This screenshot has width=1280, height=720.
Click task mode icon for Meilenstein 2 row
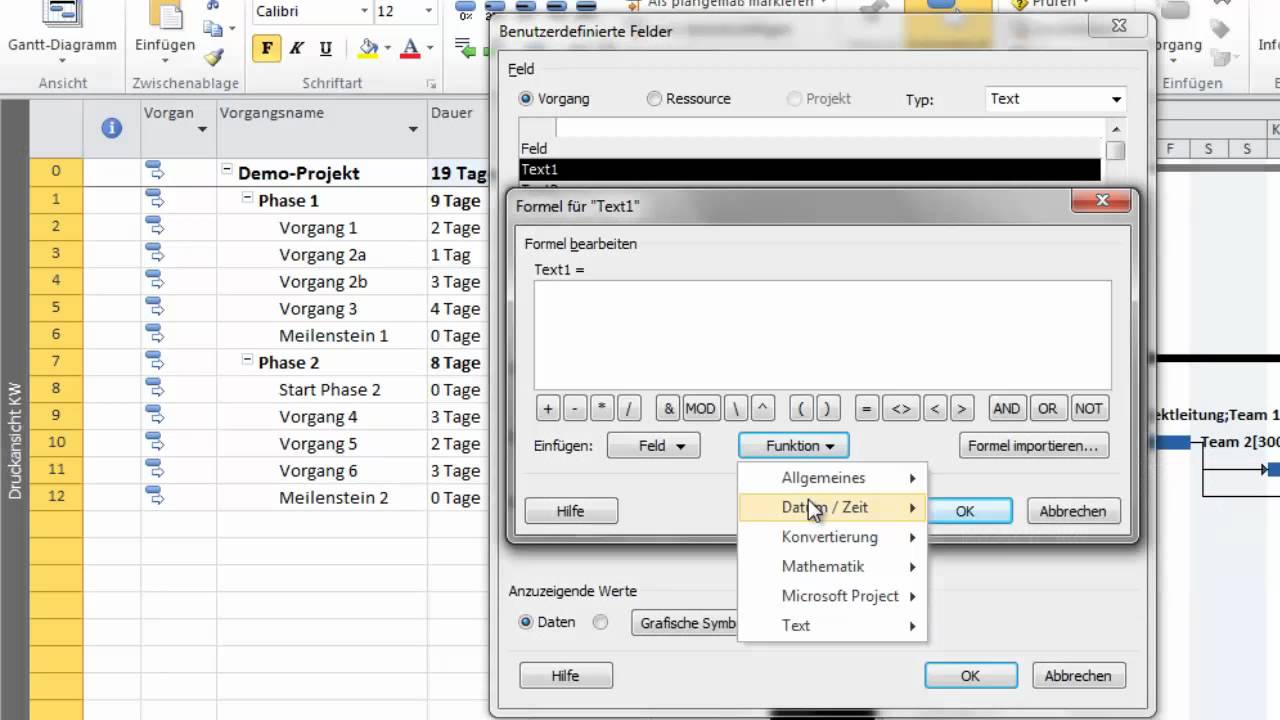click(x=154, y=497)
